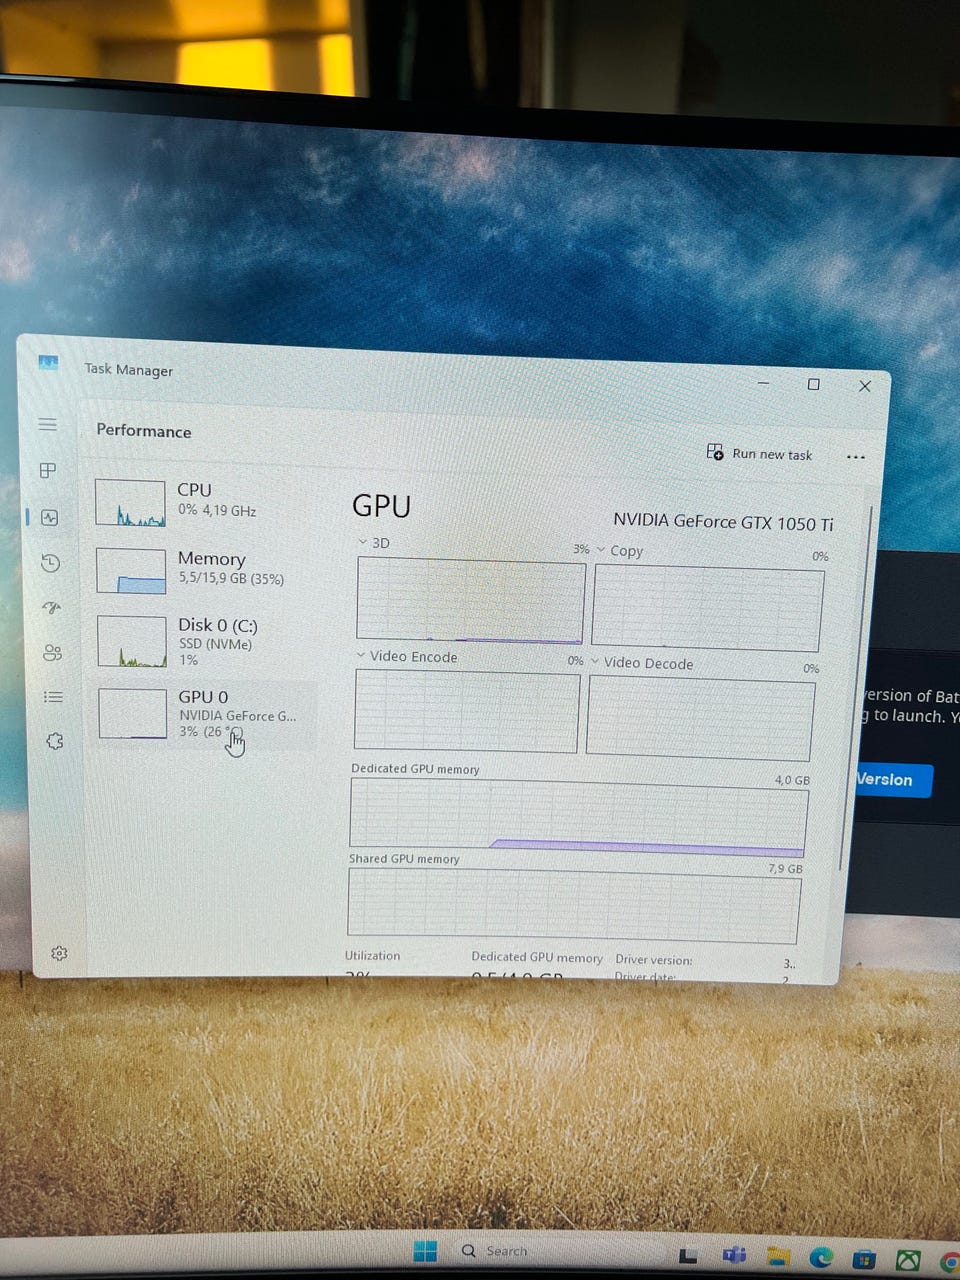Image resolution: width=960 pixels, height=1280 pixels.
Task: Open Microsoft Teams from the taskbar
Action: point(735,1256)
